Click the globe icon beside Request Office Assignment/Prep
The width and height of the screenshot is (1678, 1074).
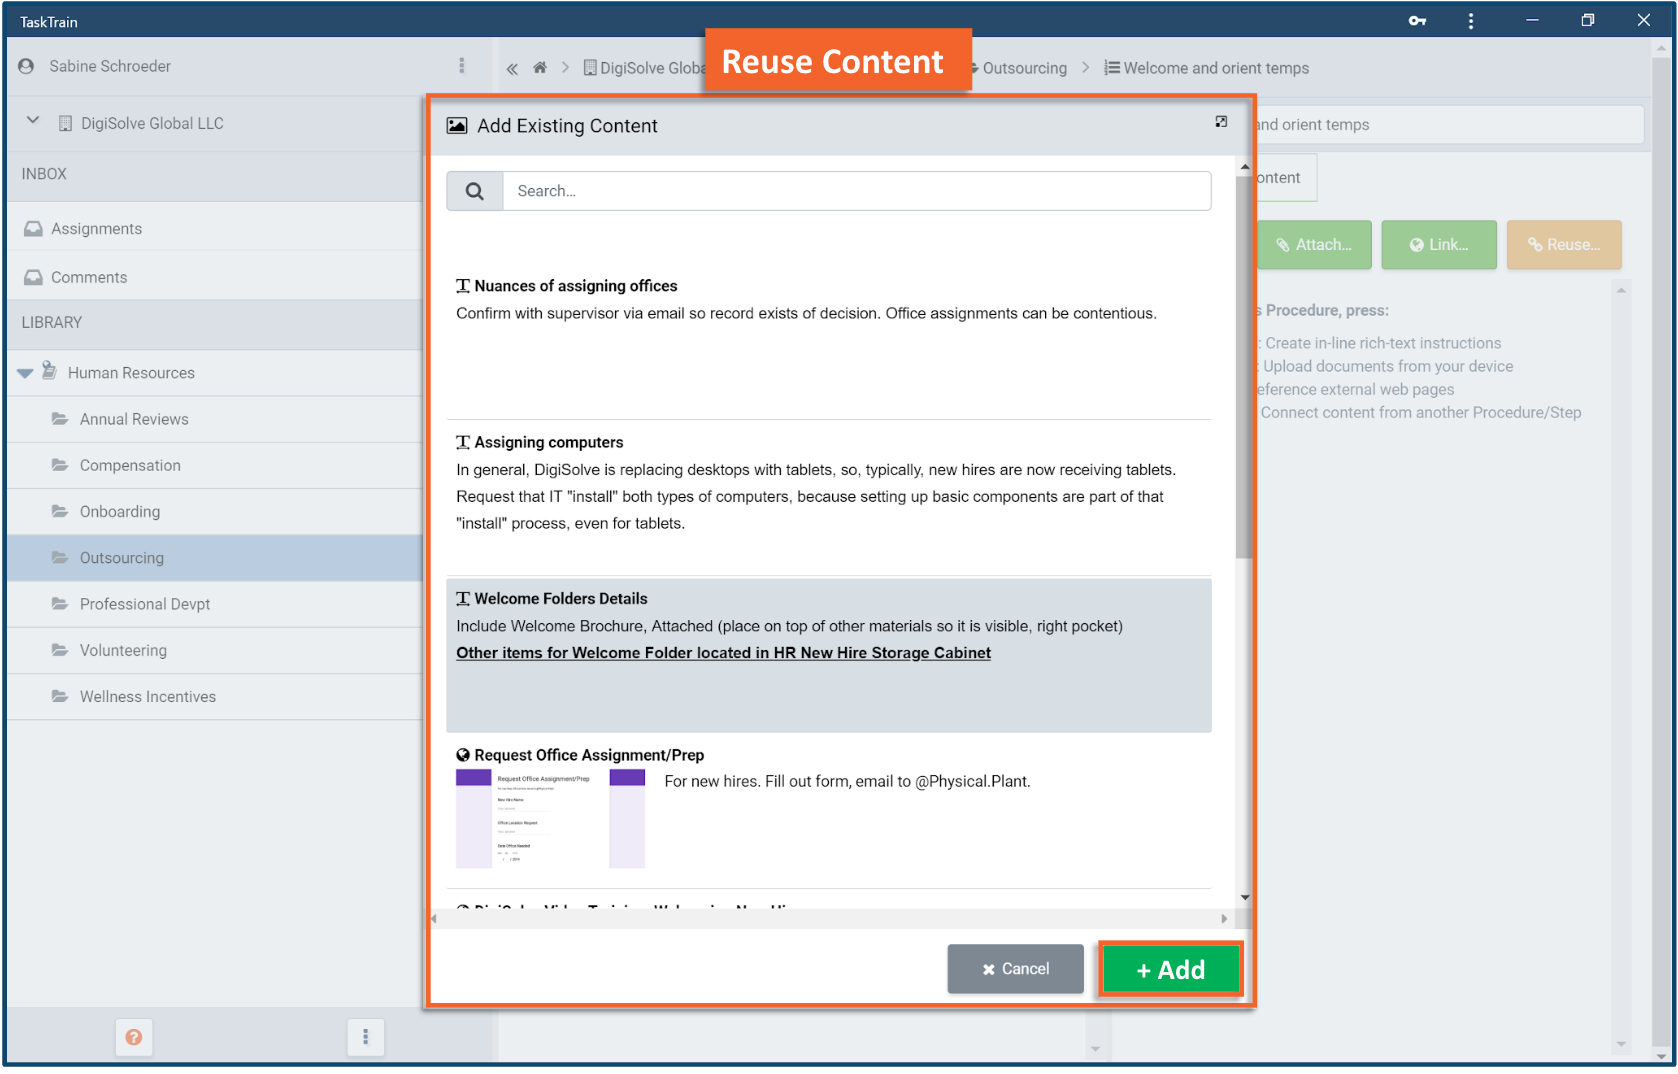(x=463, y=755)
